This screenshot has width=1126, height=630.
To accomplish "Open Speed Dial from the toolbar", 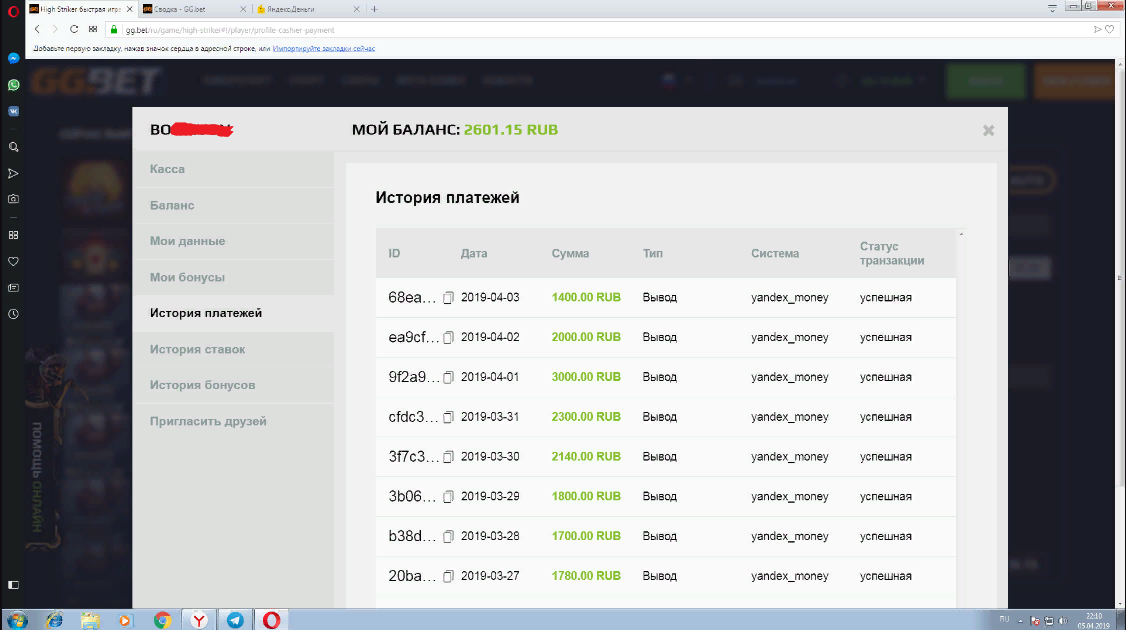I will [x=93, y=29].
